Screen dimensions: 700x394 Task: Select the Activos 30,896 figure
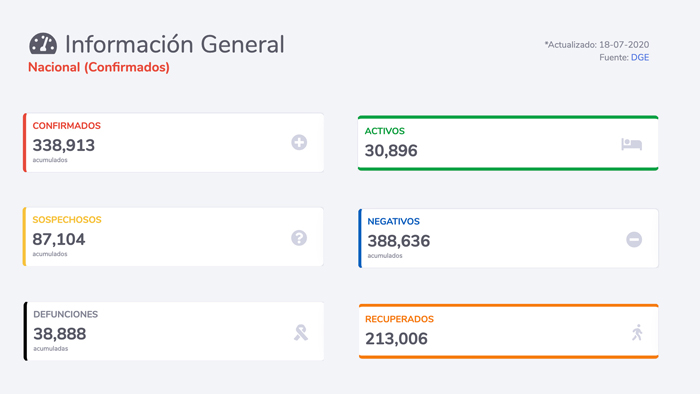pyautogui.click(x=391, y=151)
